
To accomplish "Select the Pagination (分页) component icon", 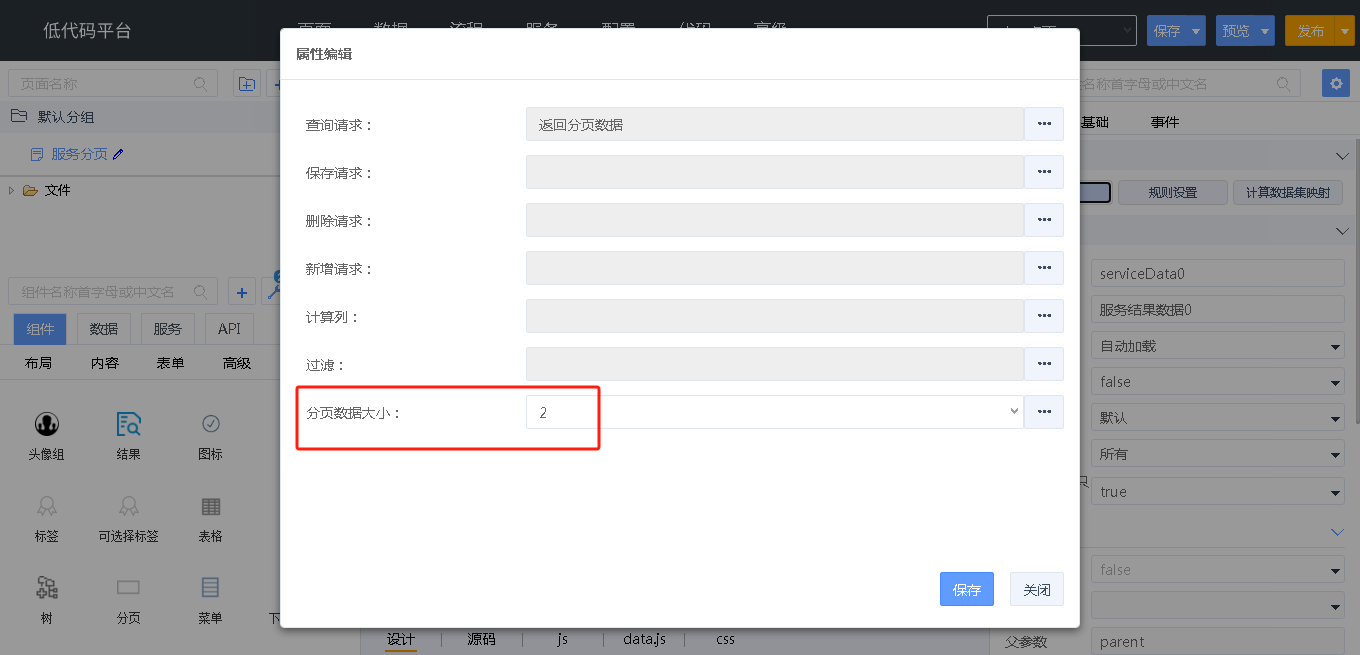I will click(x=128, y=588).
